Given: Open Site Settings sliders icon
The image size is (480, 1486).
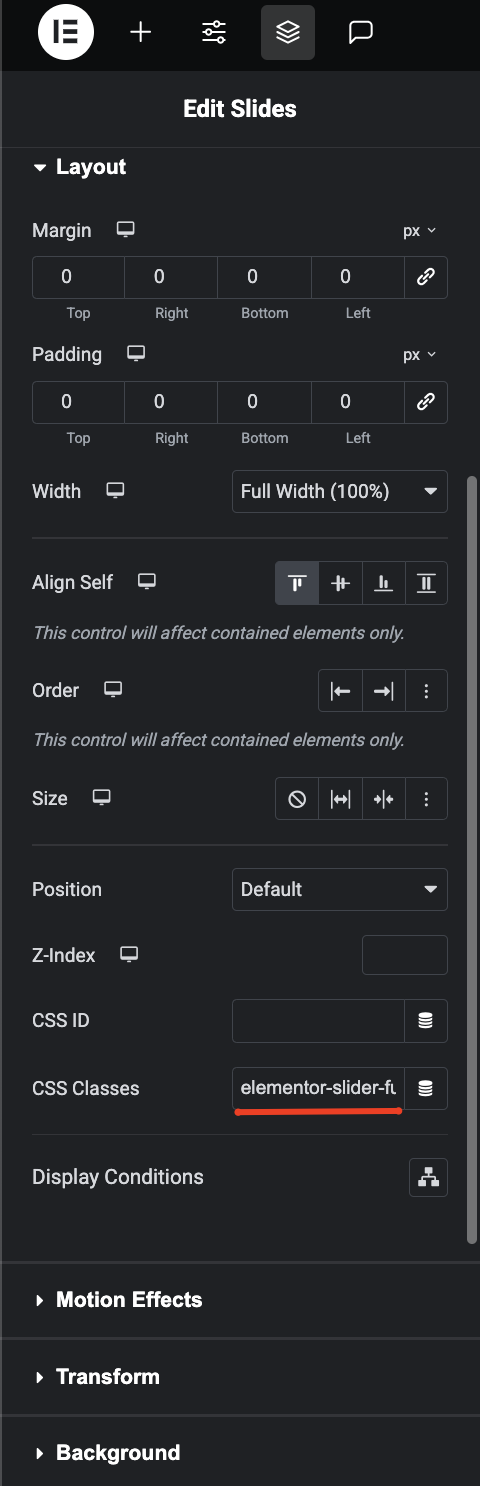Looking at the screenshot, I should [214, 33].
